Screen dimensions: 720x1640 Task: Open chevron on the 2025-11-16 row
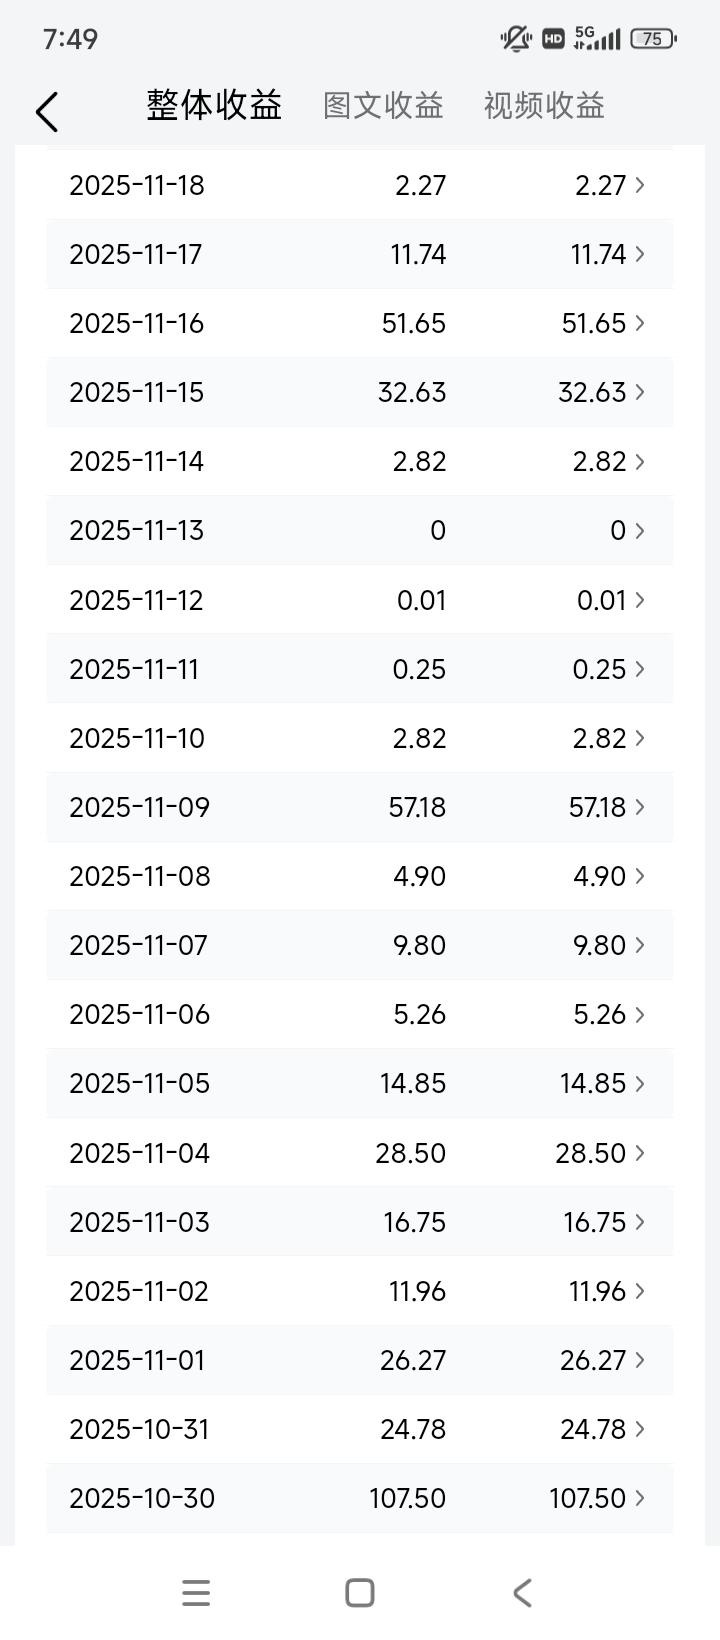(640, 323)
